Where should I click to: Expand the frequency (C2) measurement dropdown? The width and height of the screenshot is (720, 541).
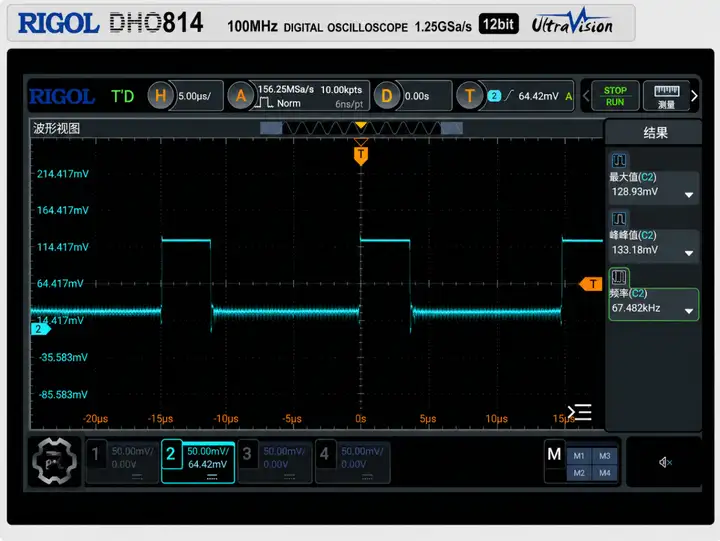689,311
